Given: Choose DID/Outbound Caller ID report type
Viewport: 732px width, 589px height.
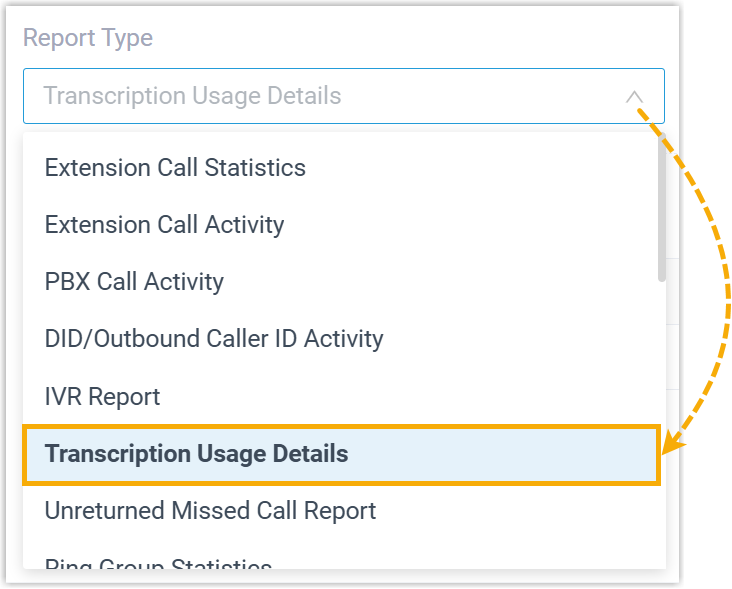Looking at the screenshot, I should click(214, 339).
